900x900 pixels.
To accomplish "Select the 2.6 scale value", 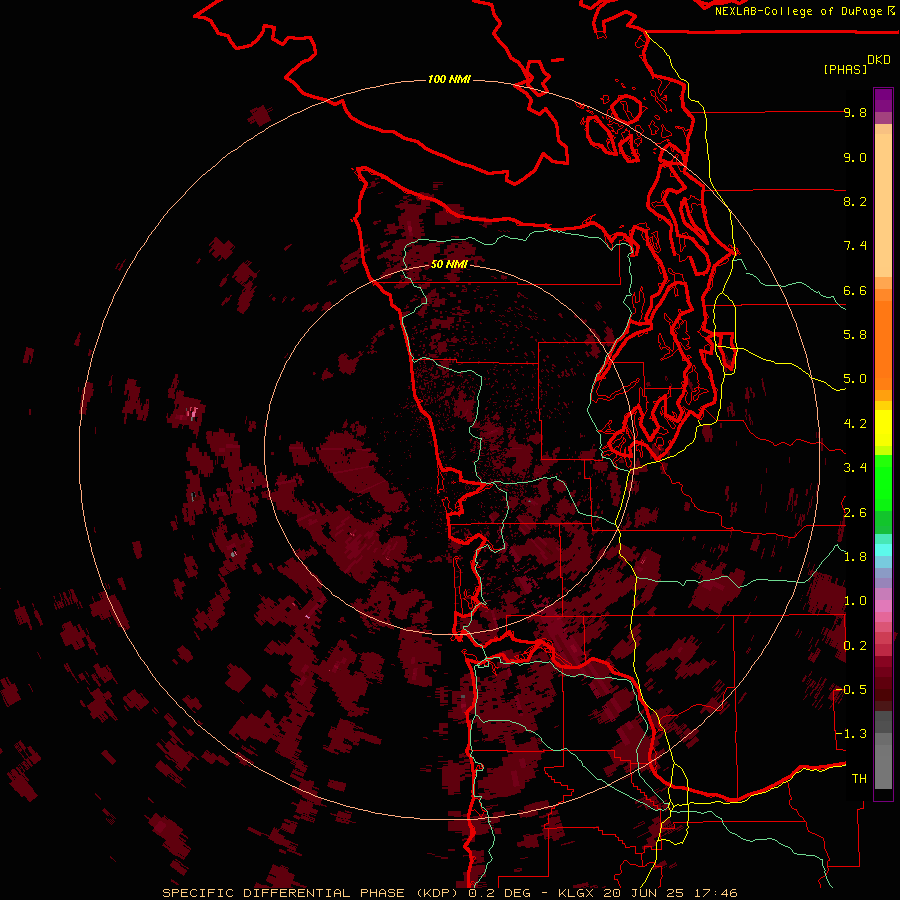I will [x=855, y=513].
